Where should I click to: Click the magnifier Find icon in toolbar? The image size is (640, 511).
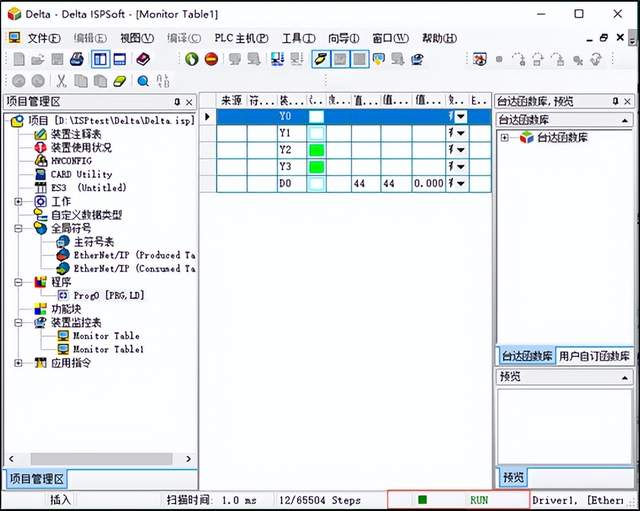pos(142,81)
